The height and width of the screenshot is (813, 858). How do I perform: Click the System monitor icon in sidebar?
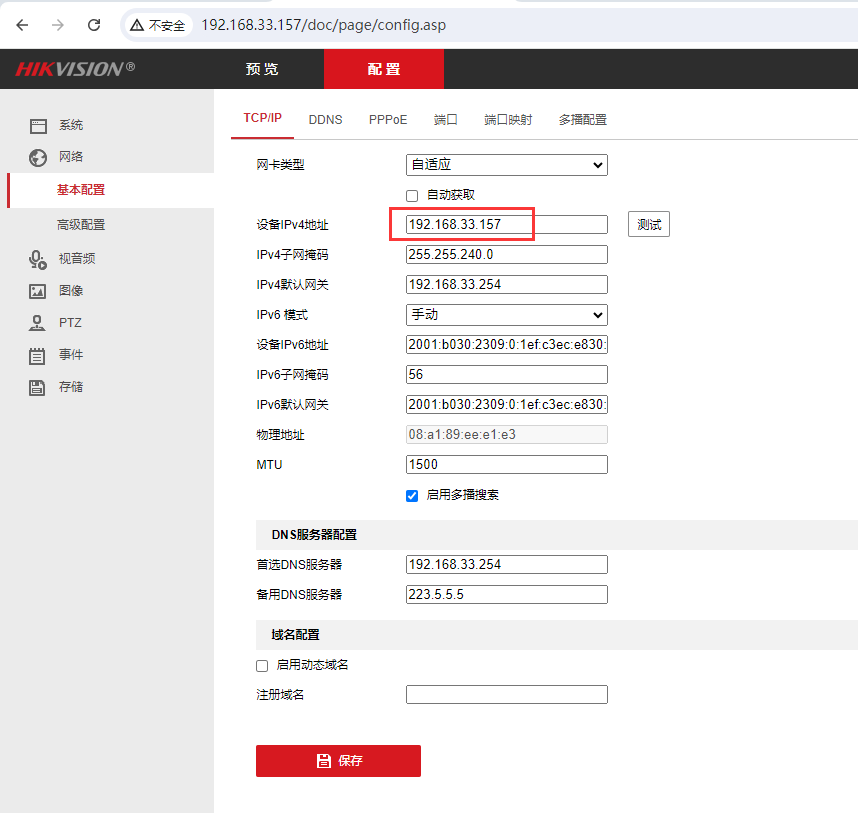(x=38, y=126)
